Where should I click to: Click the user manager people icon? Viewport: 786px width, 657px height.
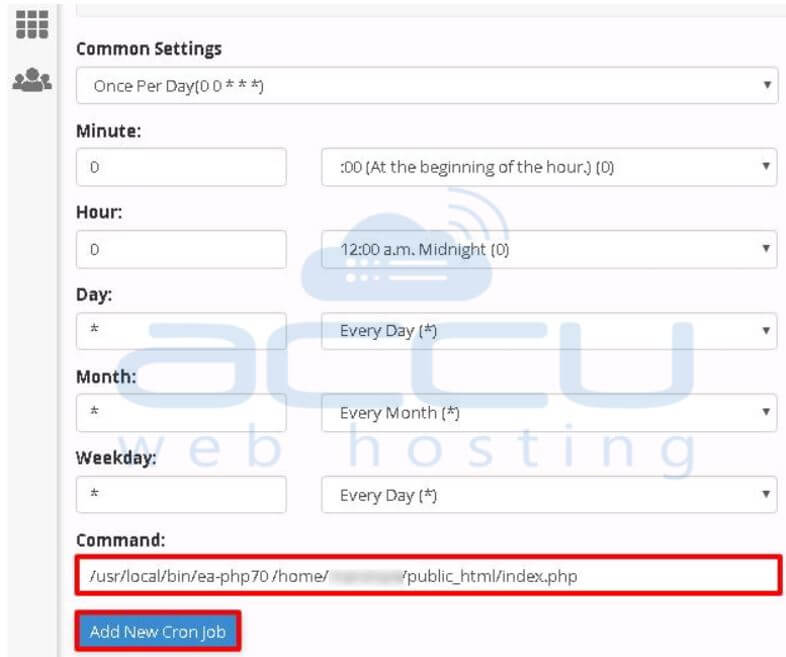32,81
